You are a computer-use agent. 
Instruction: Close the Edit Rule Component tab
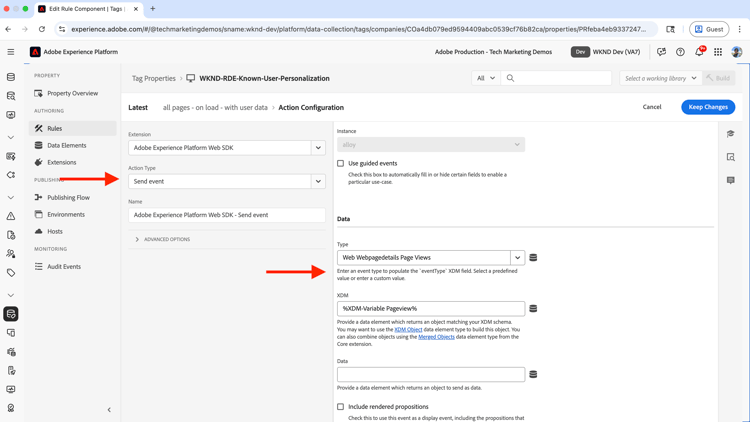(136, 9)
